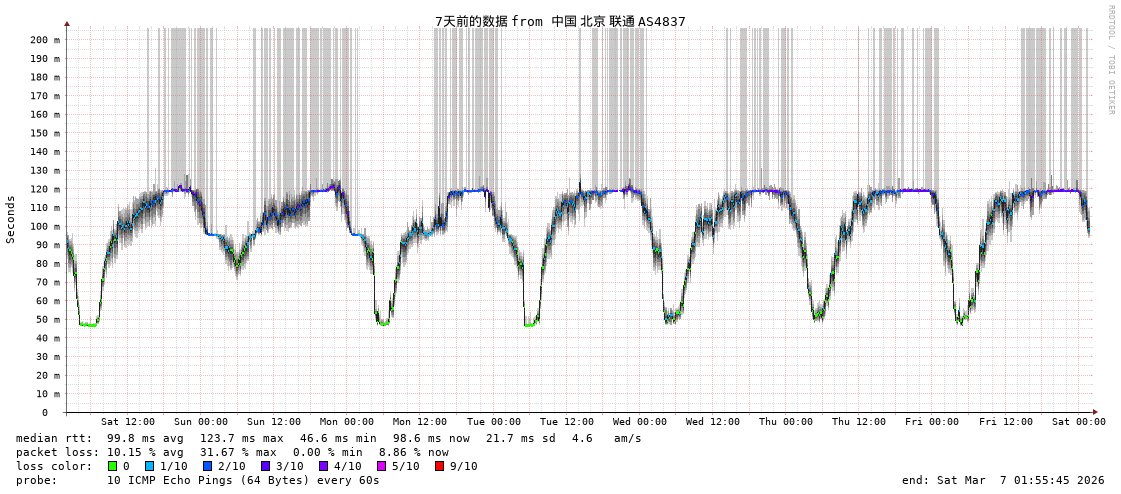The height and width of the screenshot is (494, 1121).
Task: Select the 'Mon 00:00' time label
Action: click(347, 422)
